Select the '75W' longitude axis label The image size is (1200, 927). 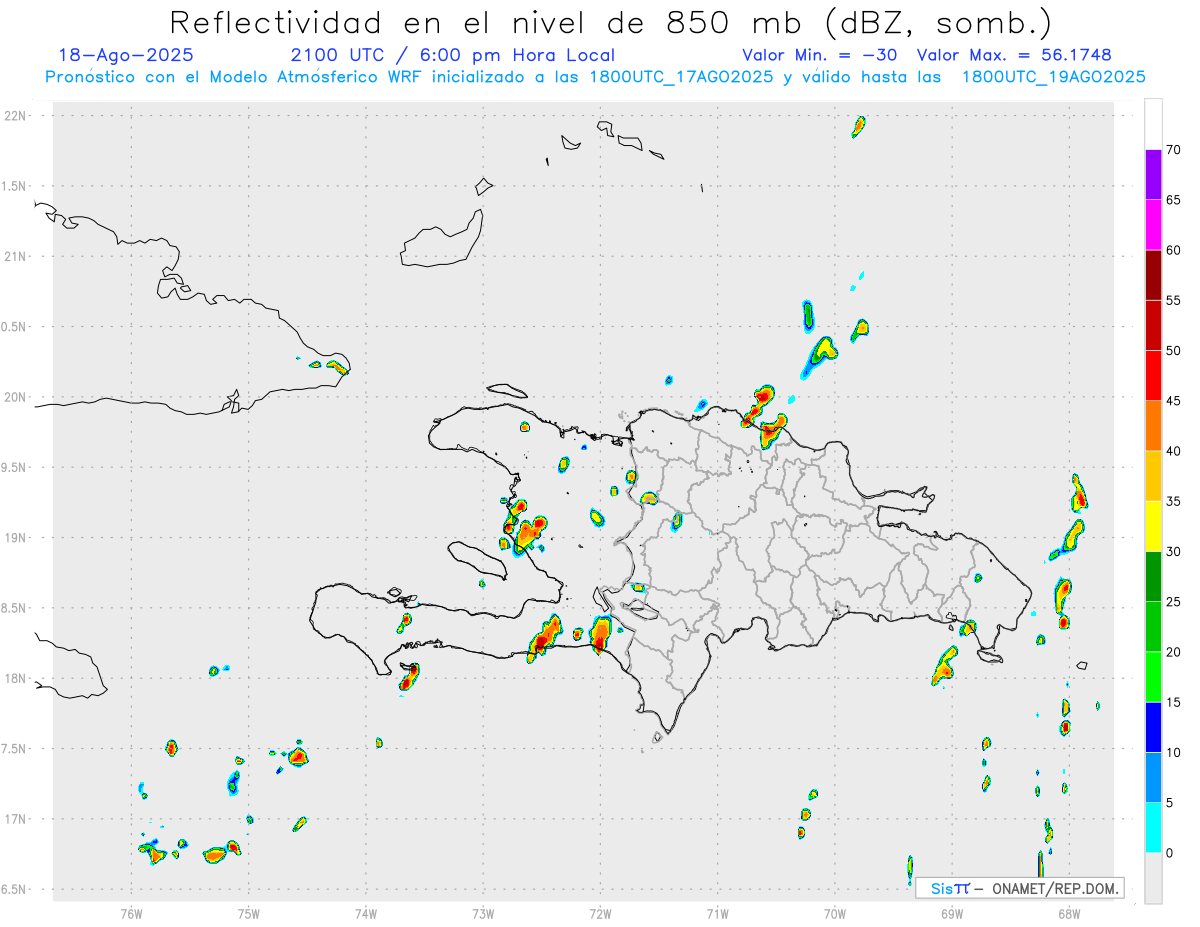[249, 913]
